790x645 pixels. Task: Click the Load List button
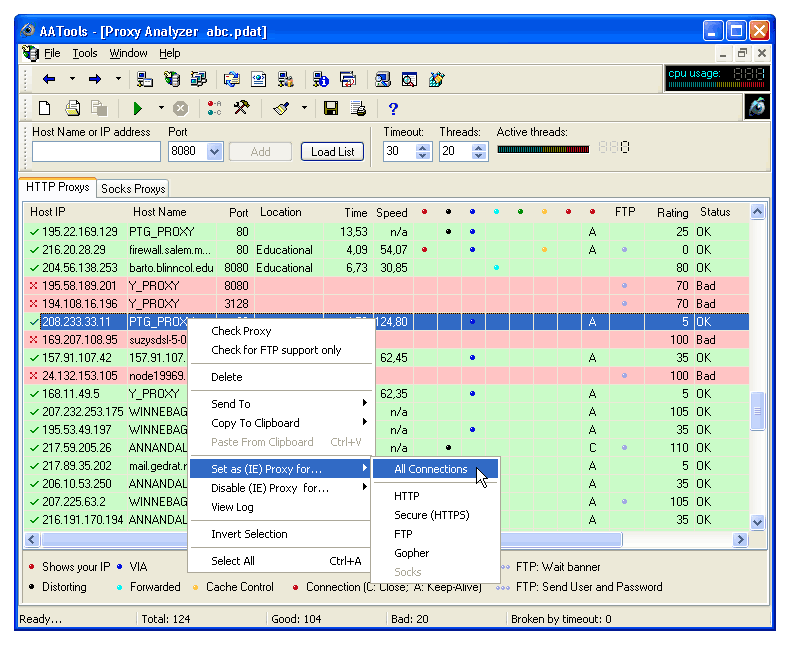click(332, 152)
